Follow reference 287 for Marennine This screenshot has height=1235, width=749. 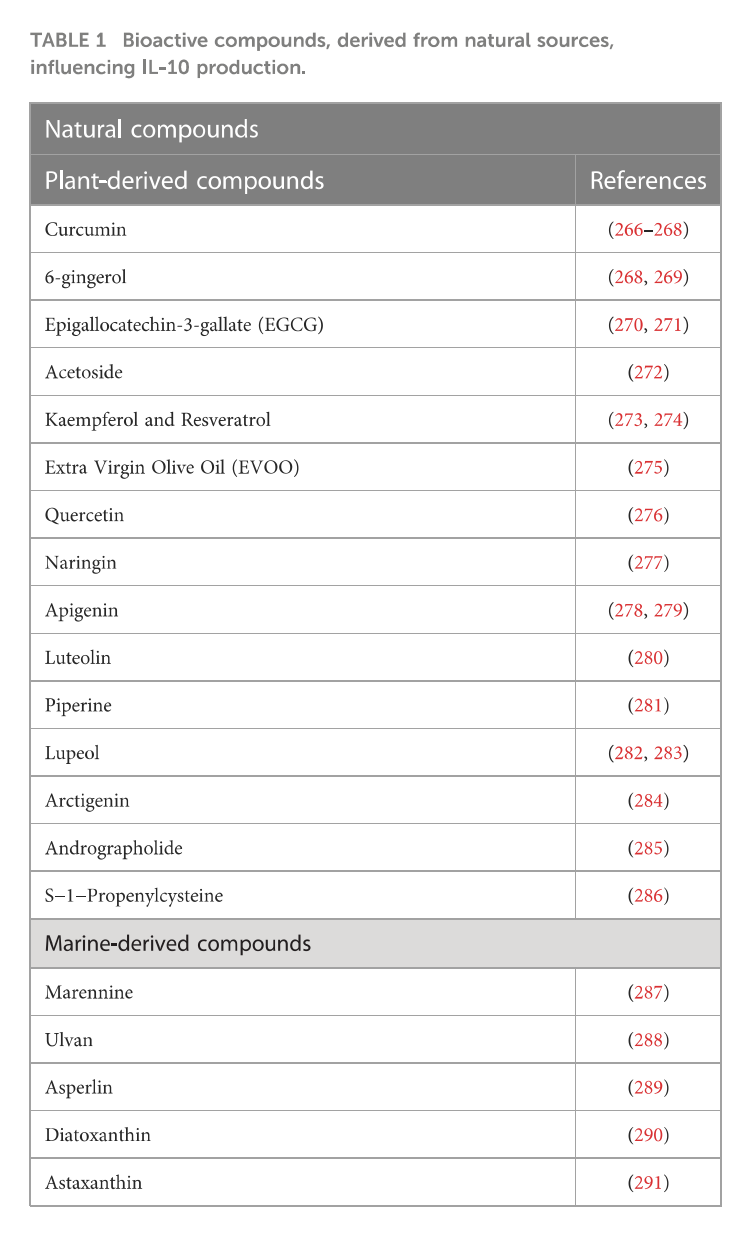tap(648, 993)
